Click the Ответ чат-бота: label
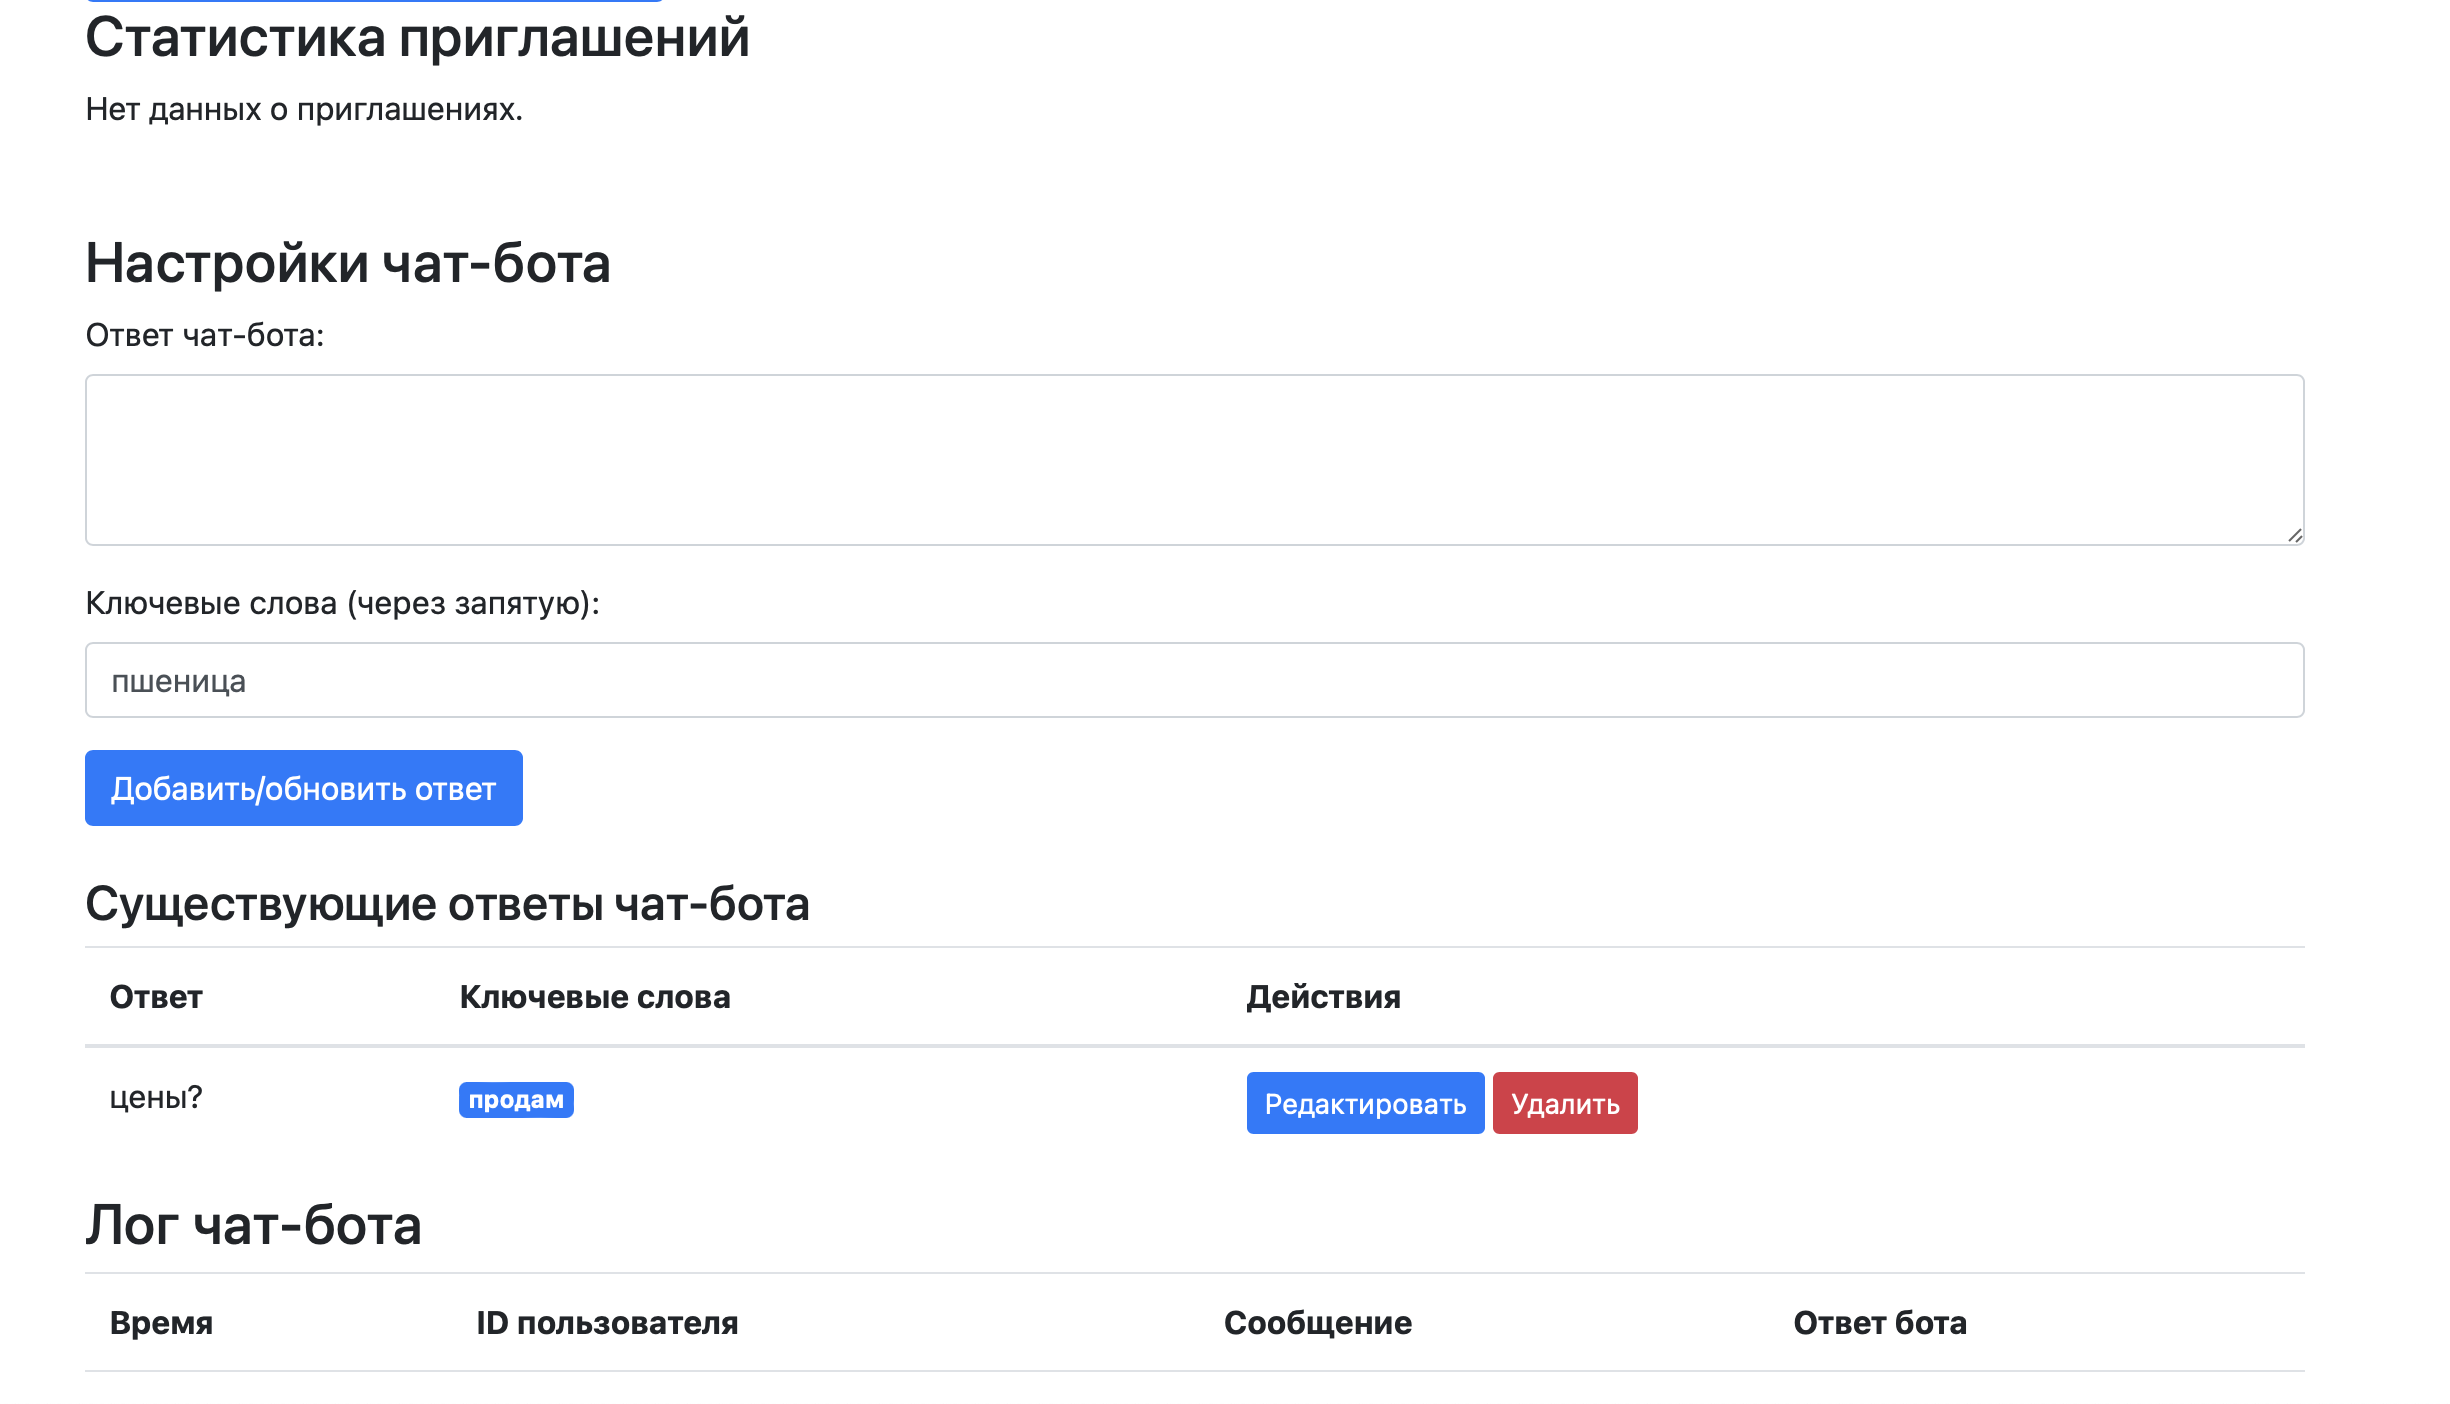The height and width of the screenshot is (1404, 2450). click(x=205, y=335)
